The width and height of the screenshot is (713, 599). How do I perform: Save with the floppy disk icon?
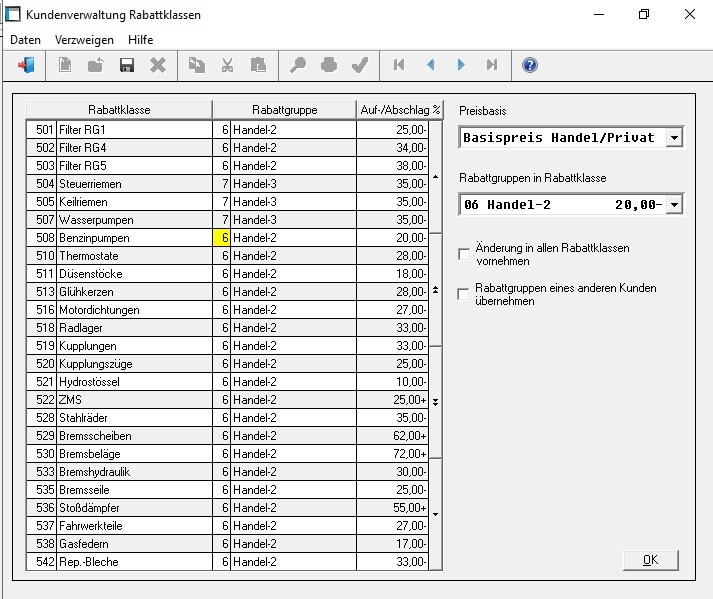tap(127, 65)
